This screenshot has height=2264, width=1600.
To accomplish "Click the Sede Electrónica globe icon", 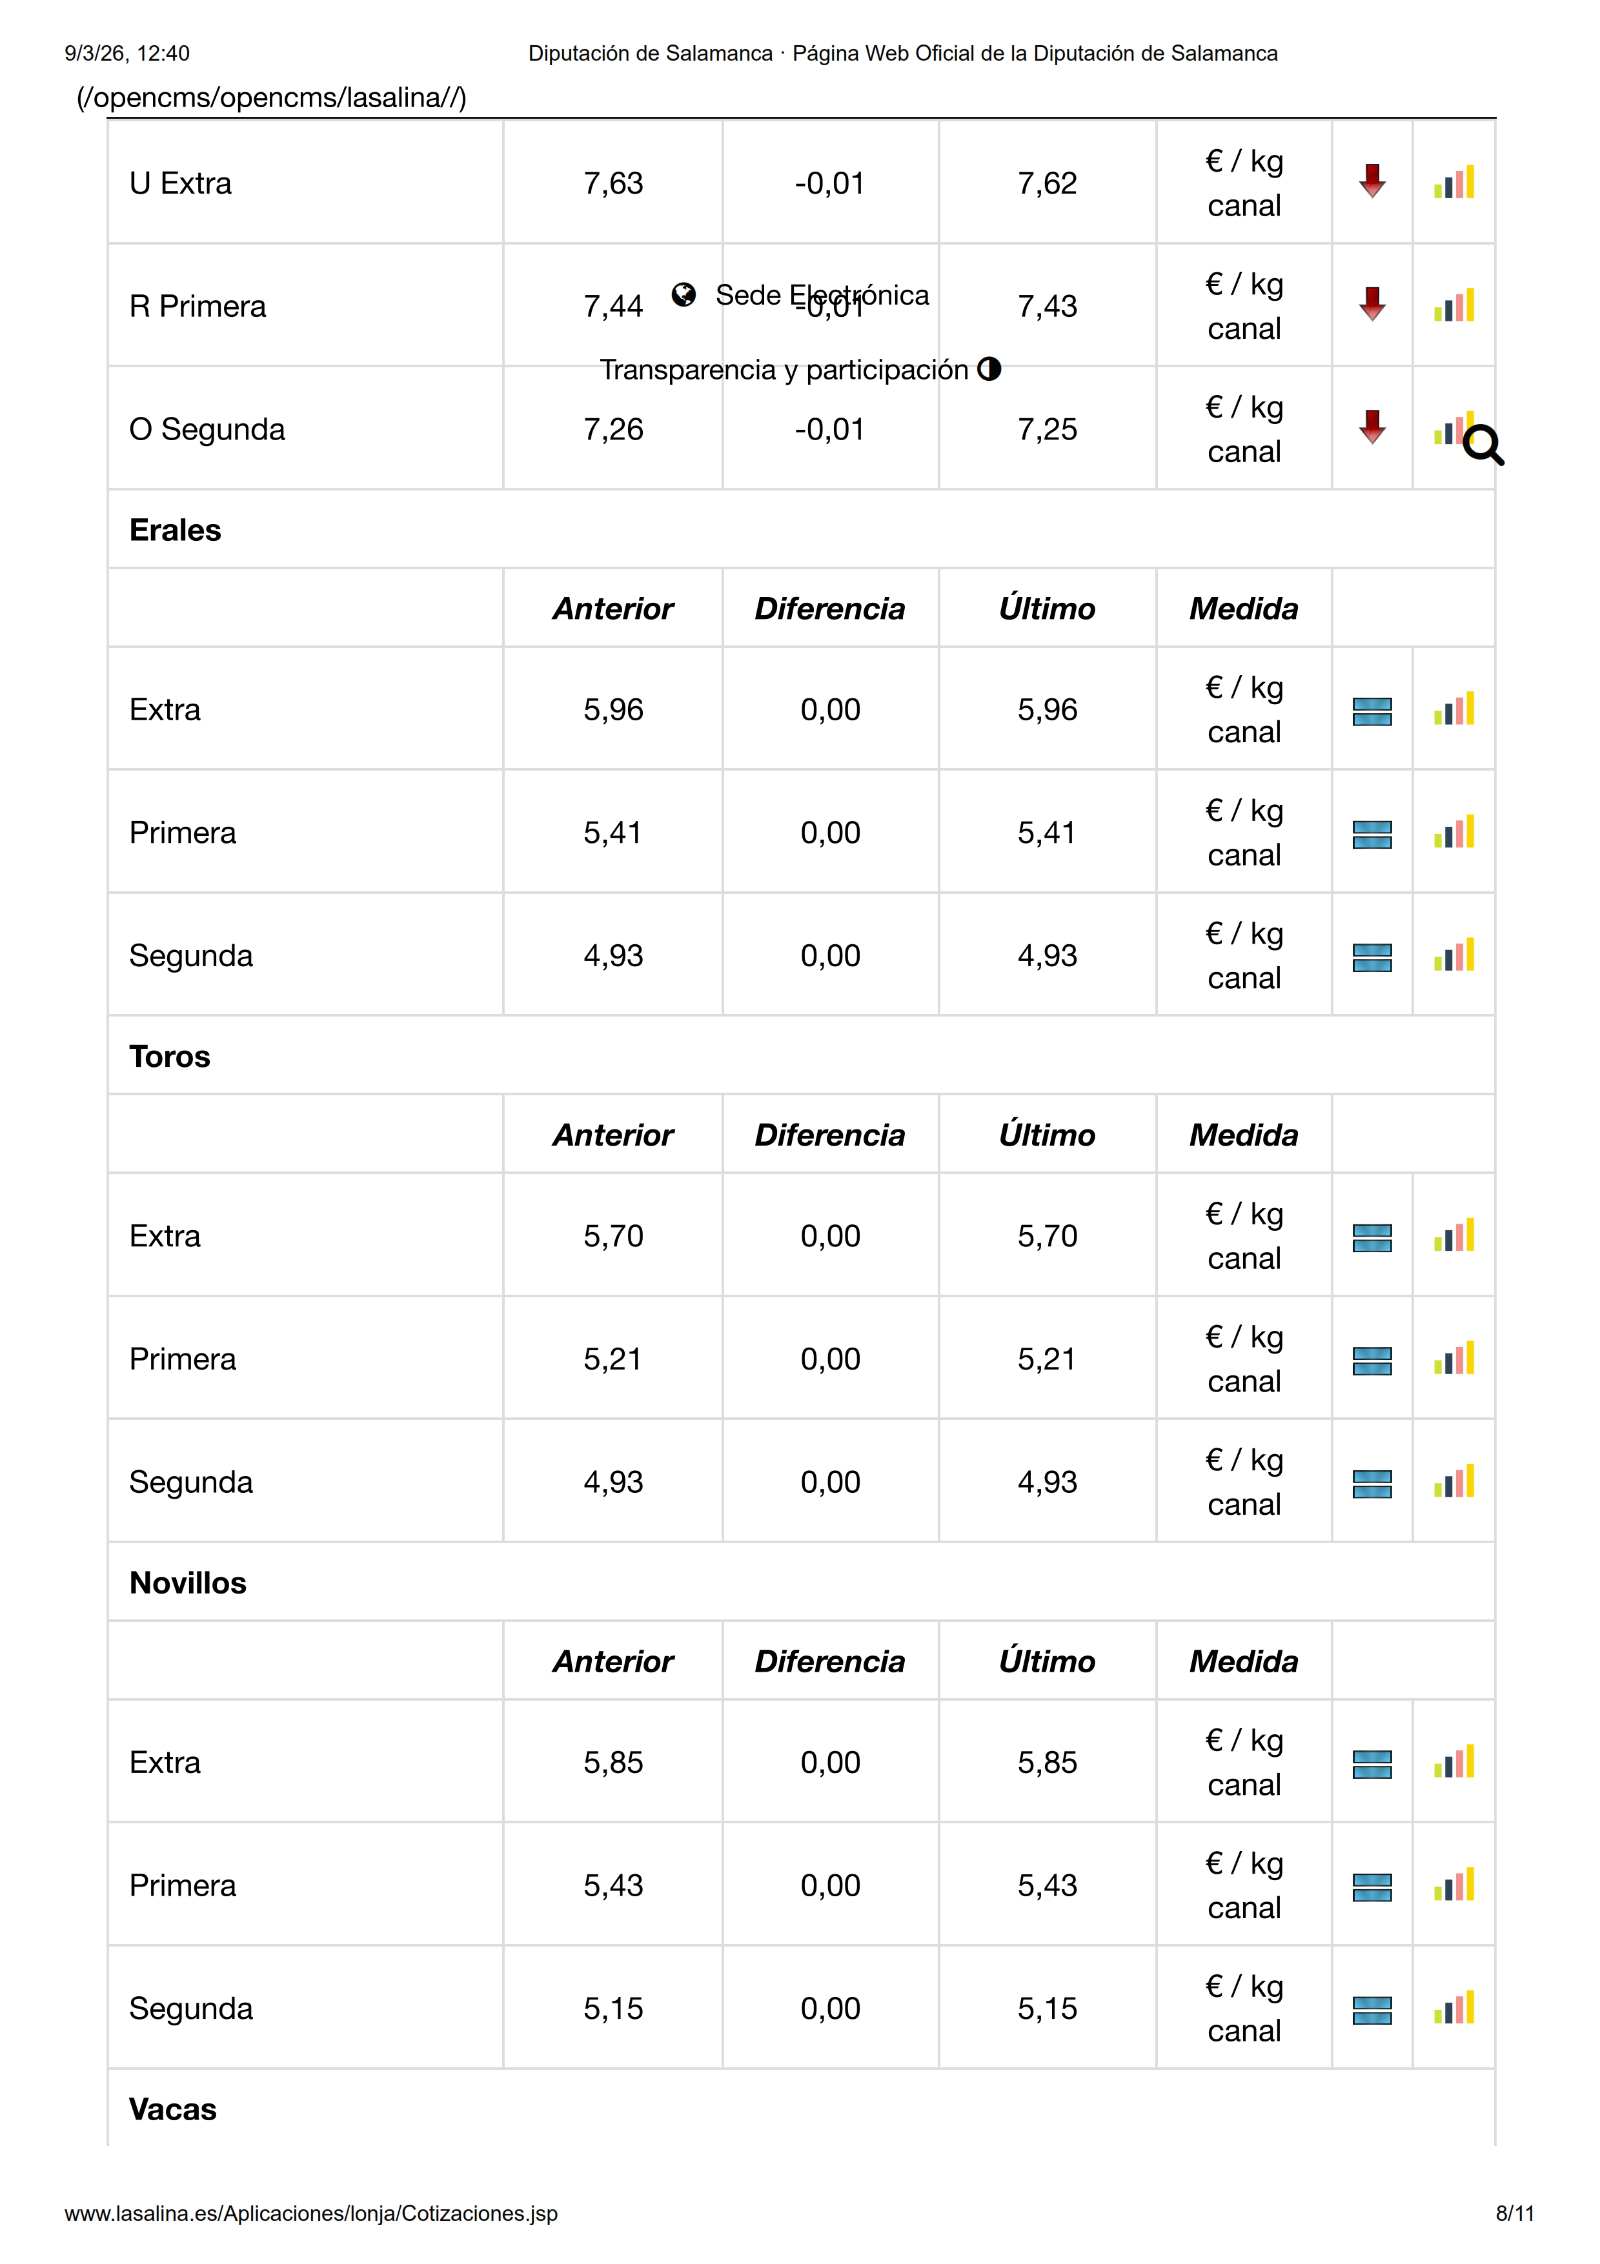I will click(684, 294).
